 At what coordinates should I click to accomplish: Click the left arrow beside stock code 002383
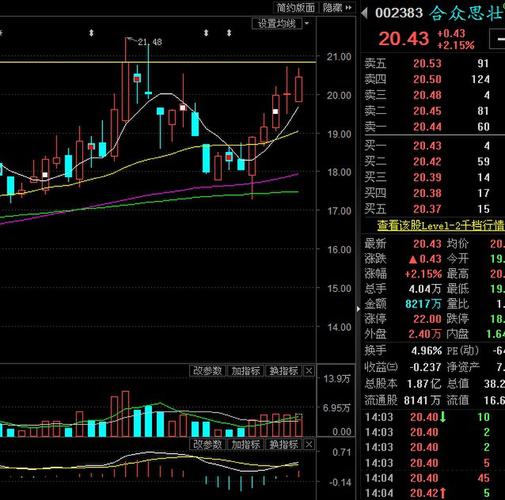[364, 13]
